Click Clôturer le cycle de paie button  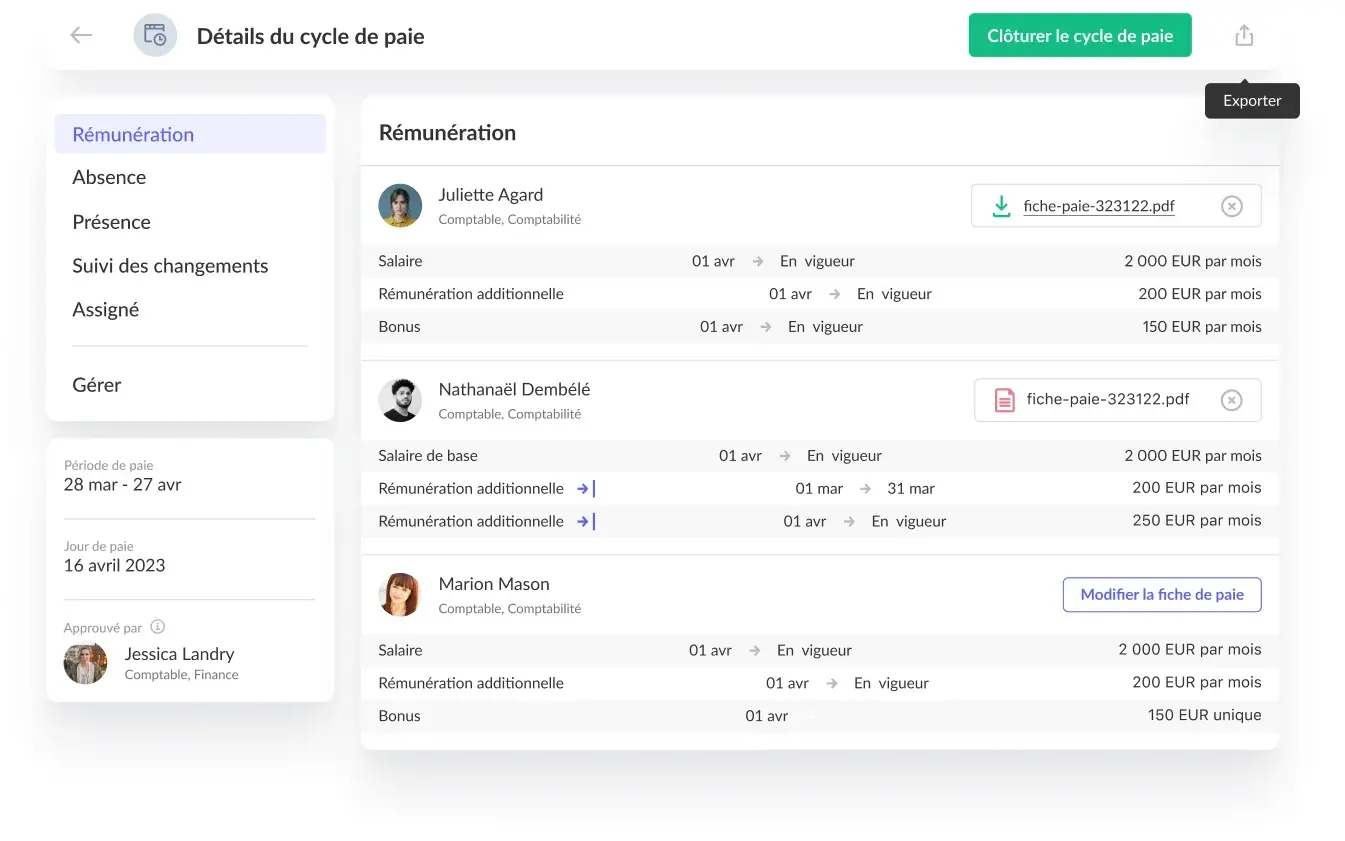click(1080, 35)
